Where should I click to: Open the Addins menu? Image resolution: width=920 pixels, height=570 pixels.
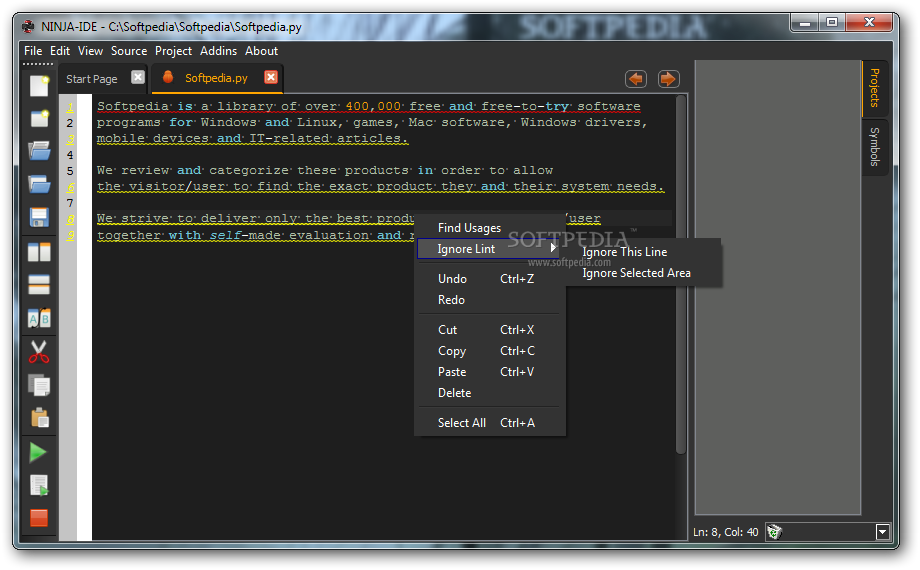(x=218, y=51)
